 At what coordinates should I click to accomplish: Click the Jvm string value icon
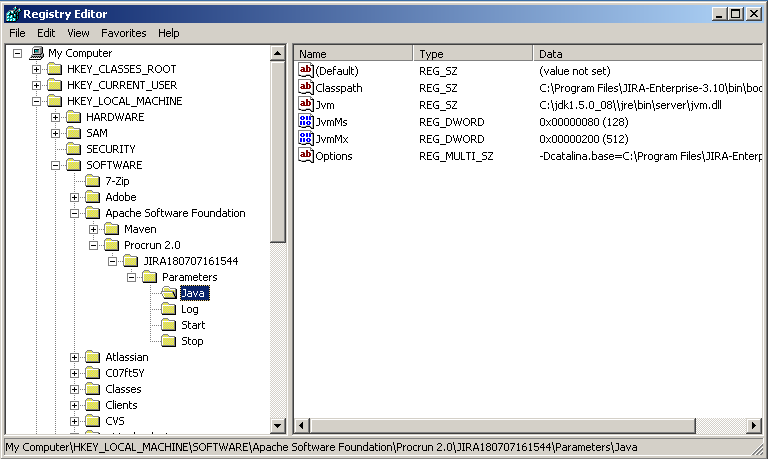tap(306, 105)
